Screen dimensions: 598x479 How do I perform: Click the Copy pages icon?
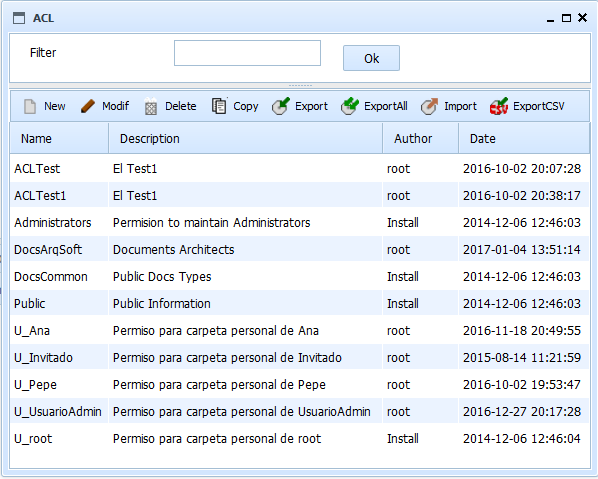point(219,106)
